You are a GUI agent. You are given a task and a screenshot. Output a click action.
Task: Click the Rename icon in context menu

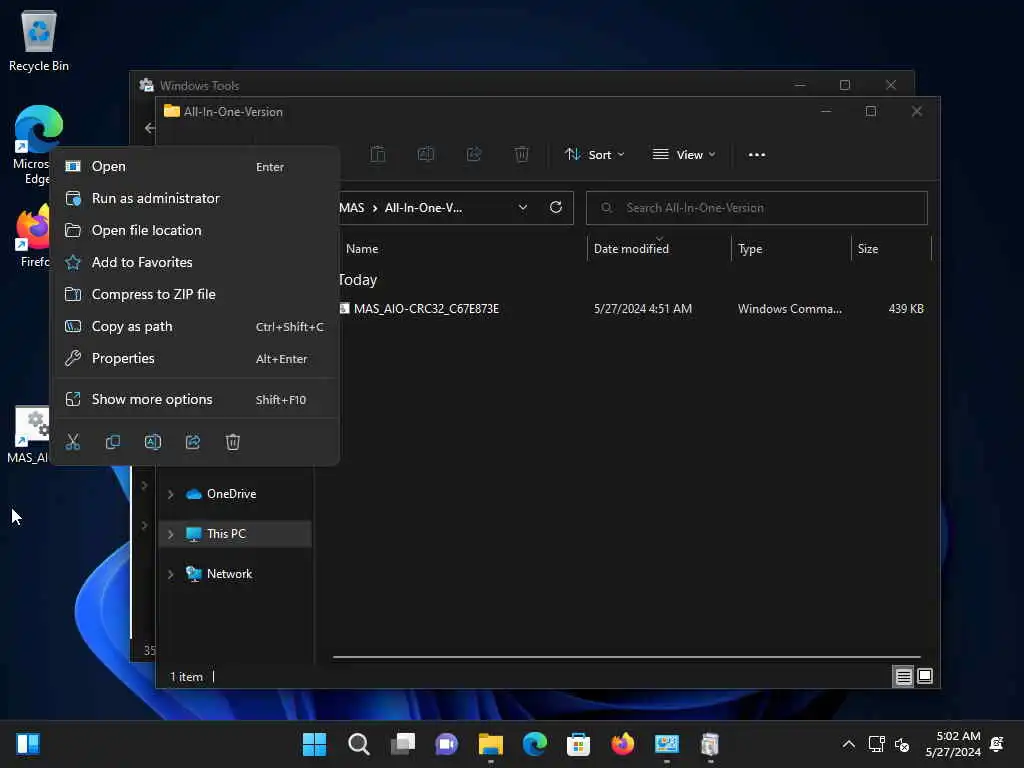153,442
